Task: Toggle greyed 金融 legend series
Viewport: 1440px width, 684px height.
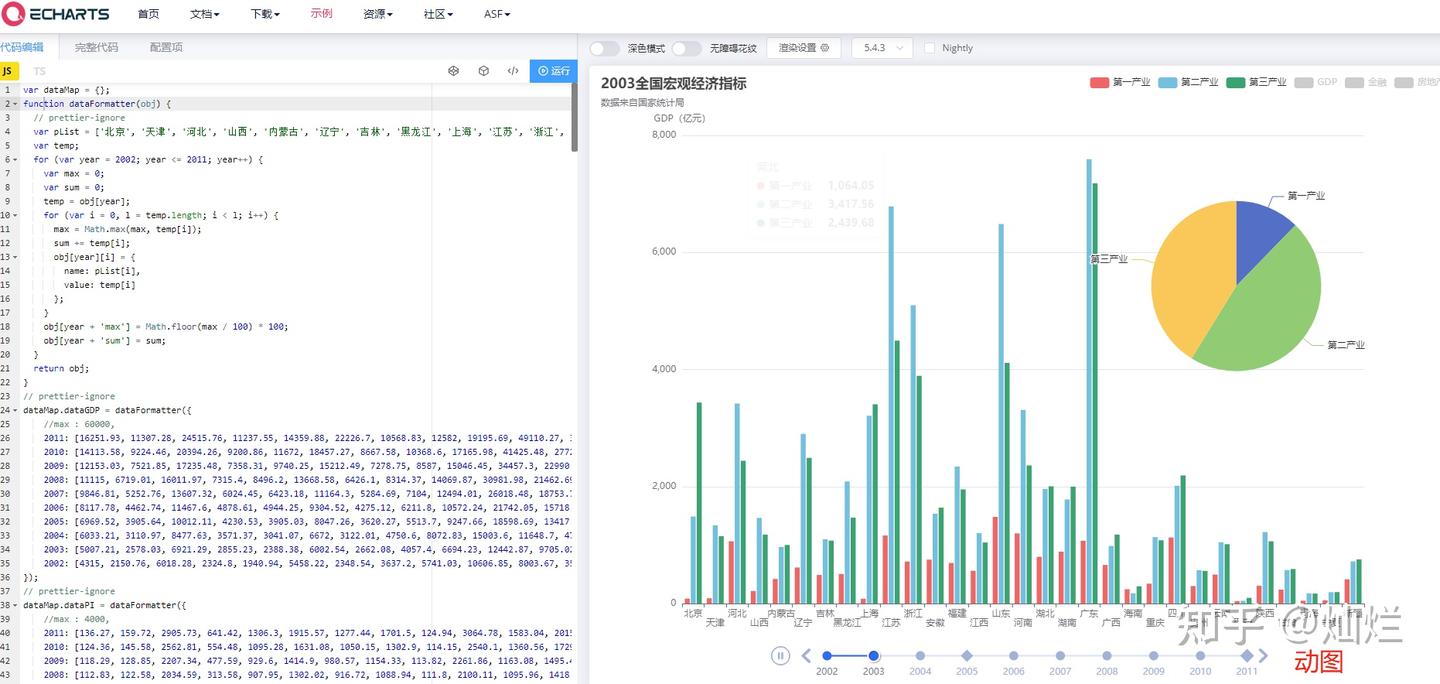Action: (x=1366, y=82)
